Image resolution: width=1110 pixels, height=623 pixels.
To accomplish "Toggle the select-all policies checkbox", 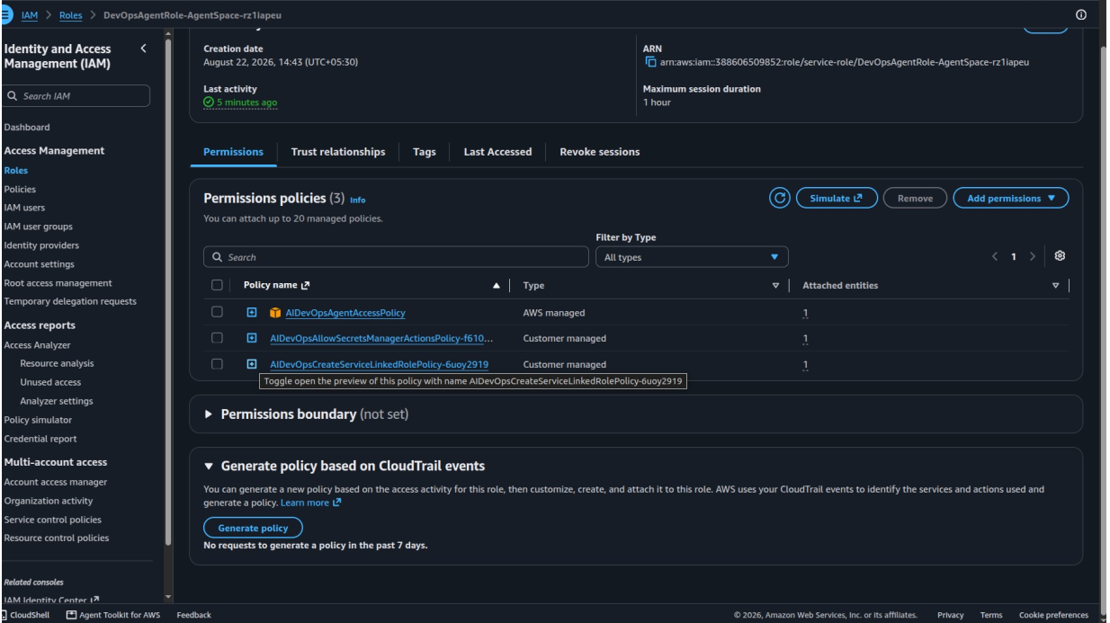I will pos(217,285).
